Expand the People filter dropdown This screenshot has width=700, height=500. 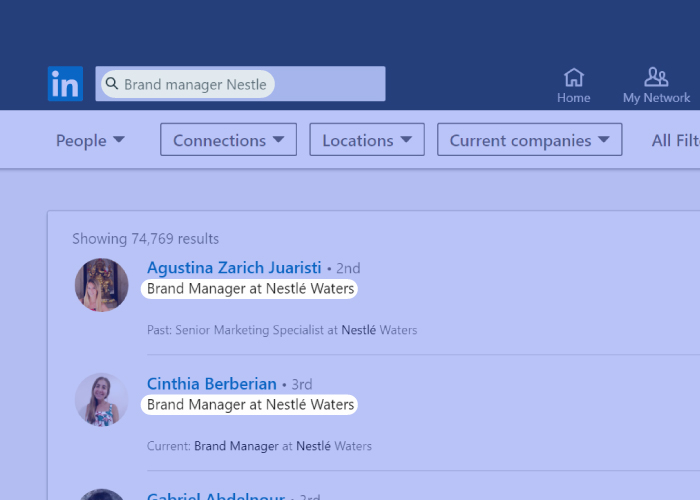coord(90,140)
